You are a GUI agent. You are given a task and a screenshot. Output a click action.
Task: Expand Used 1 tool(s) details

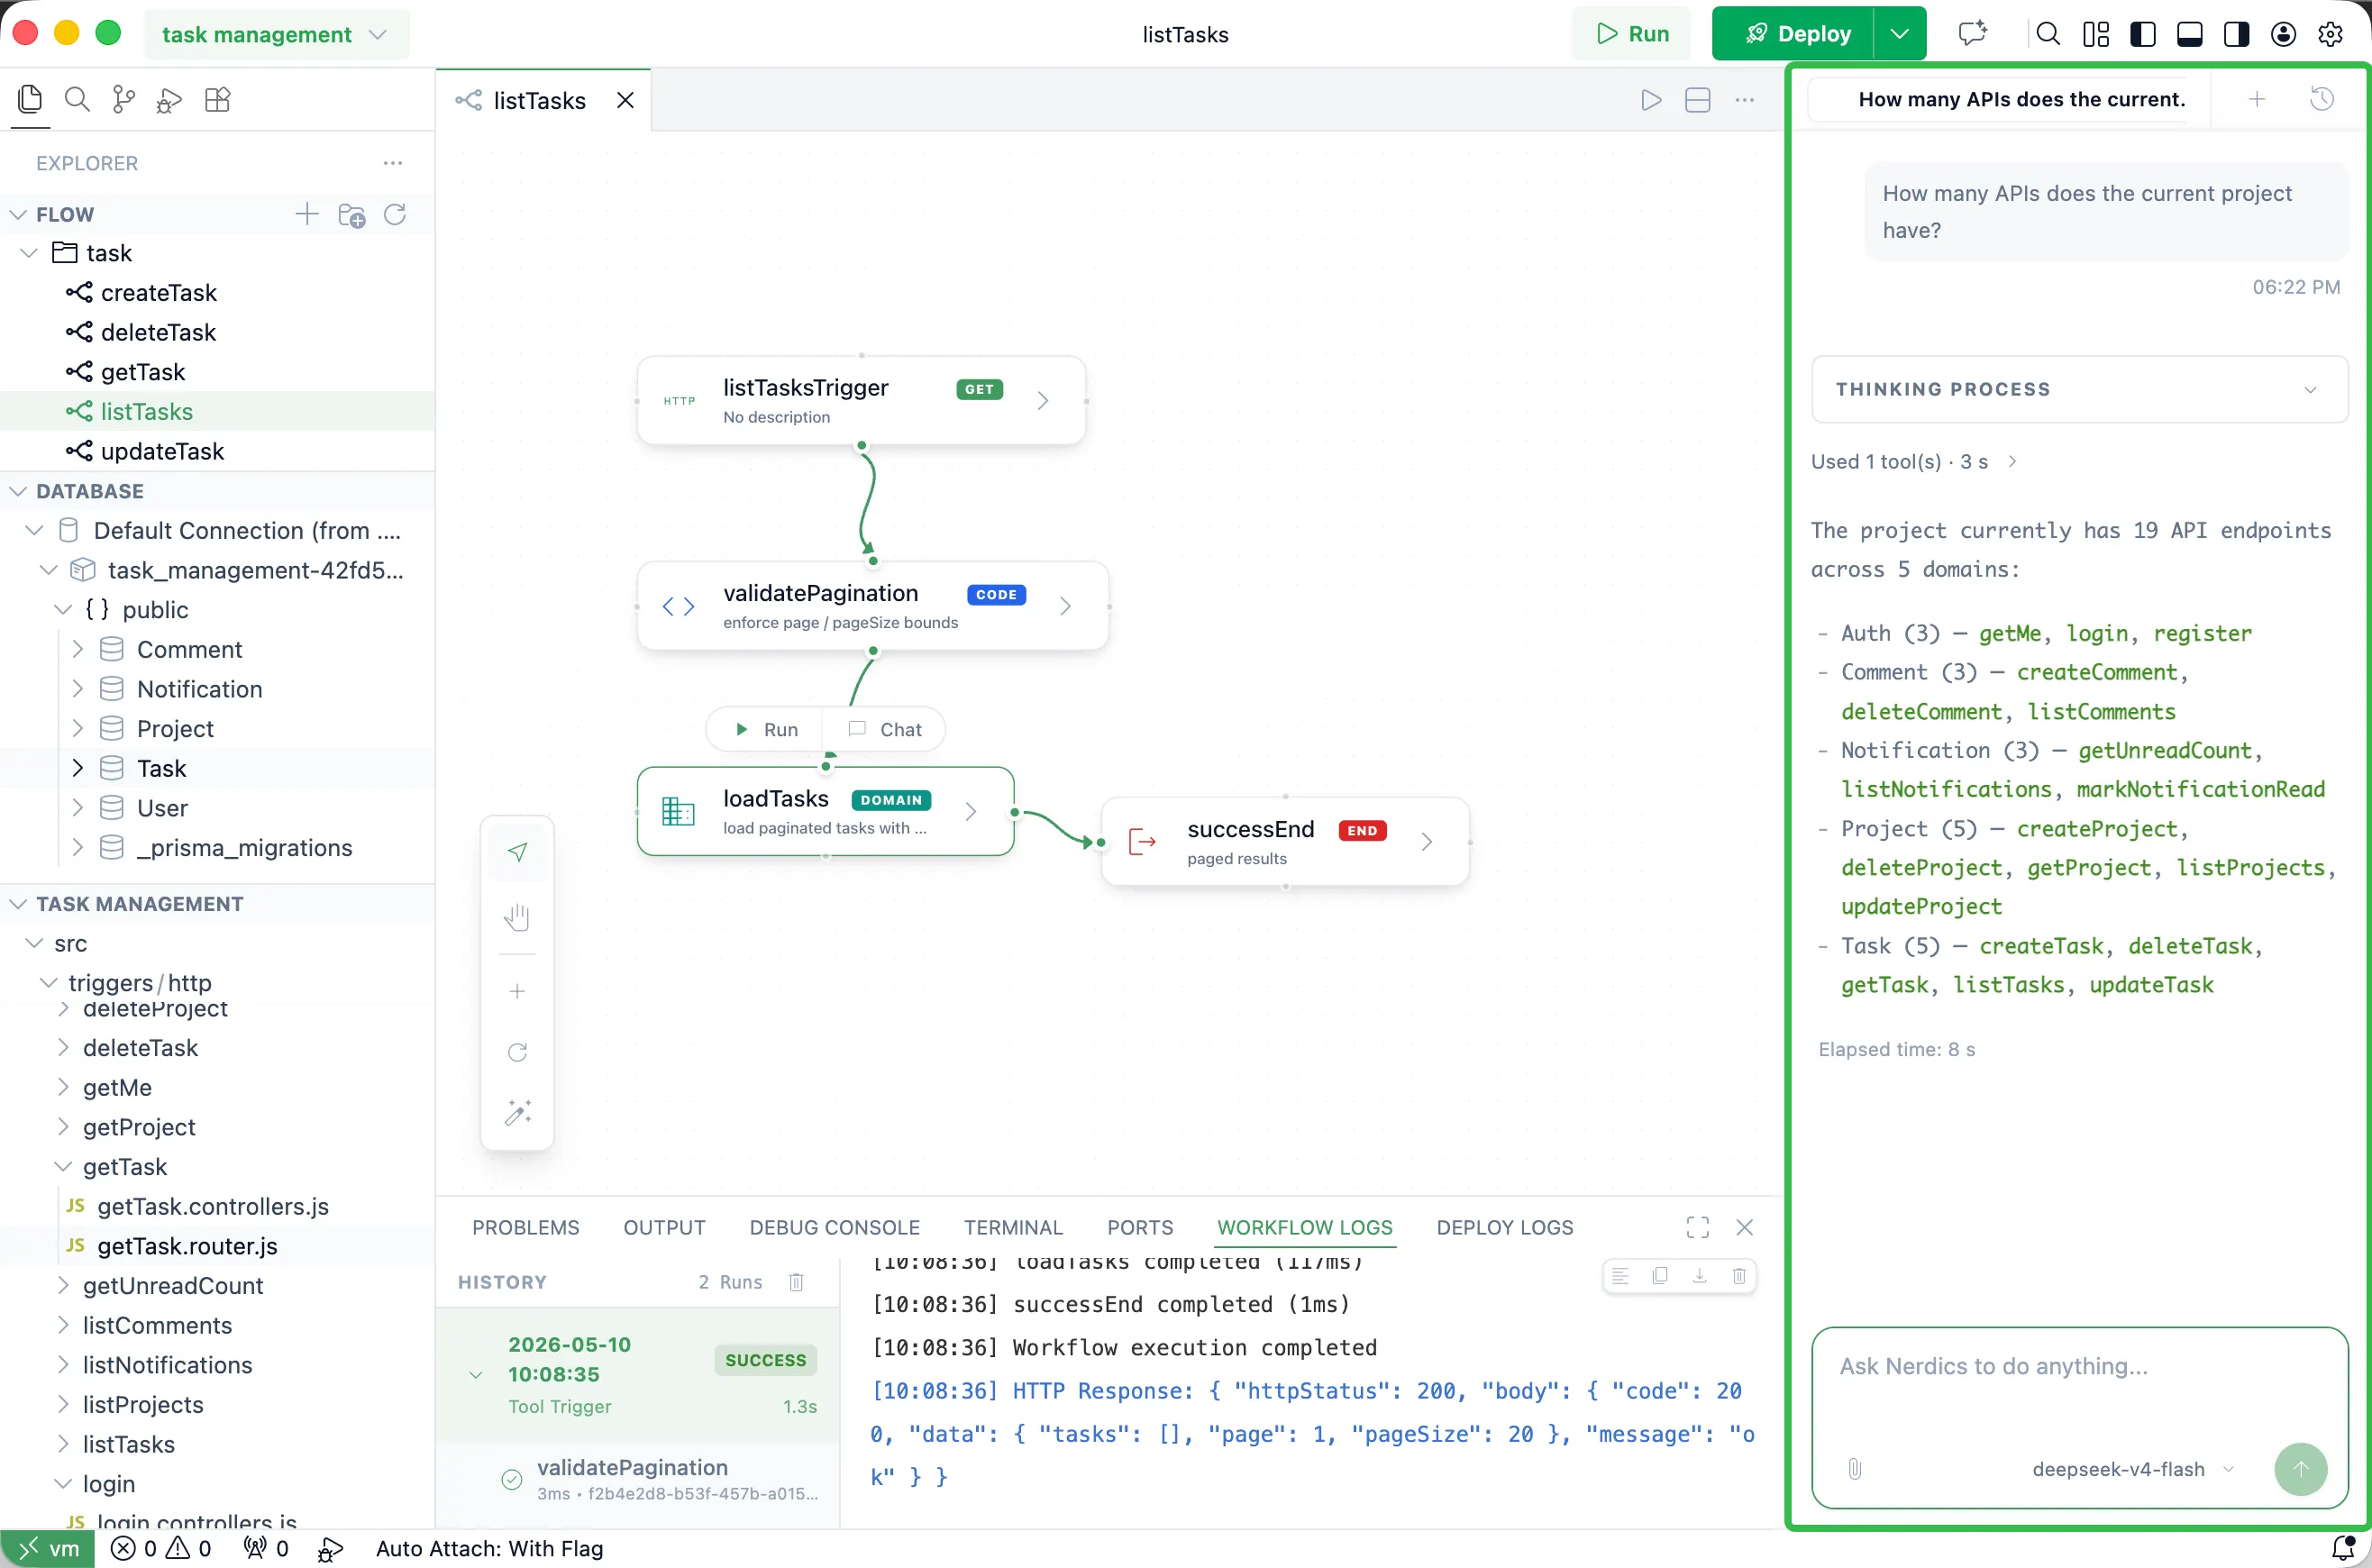tap(1914, 461)
